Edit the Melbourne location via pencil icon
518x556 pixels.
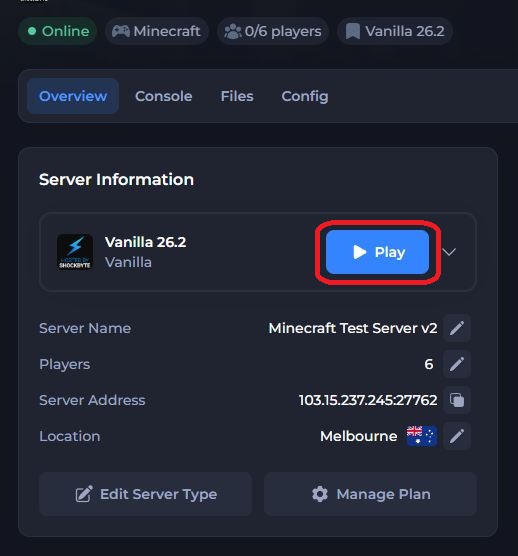457,436
